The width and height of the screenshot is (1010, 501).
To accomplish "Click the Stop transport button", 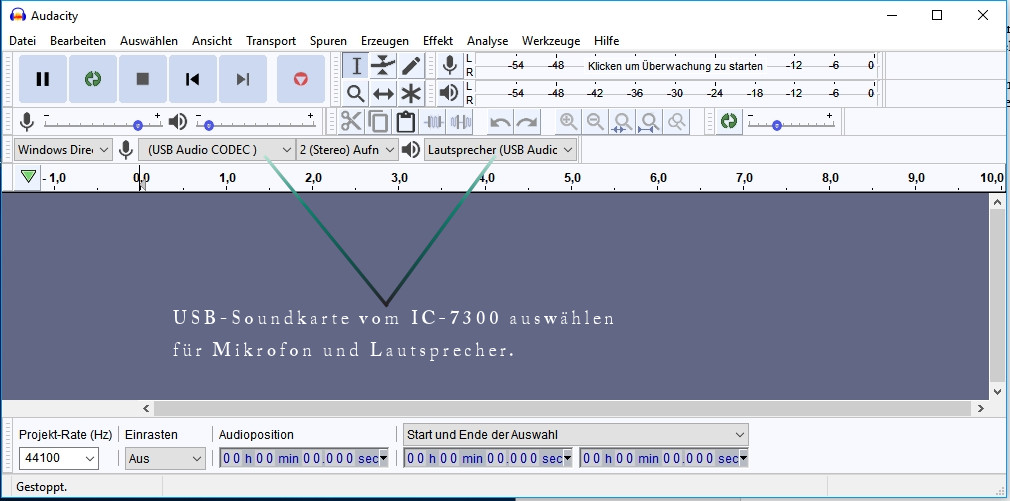I will click(142, 79).
